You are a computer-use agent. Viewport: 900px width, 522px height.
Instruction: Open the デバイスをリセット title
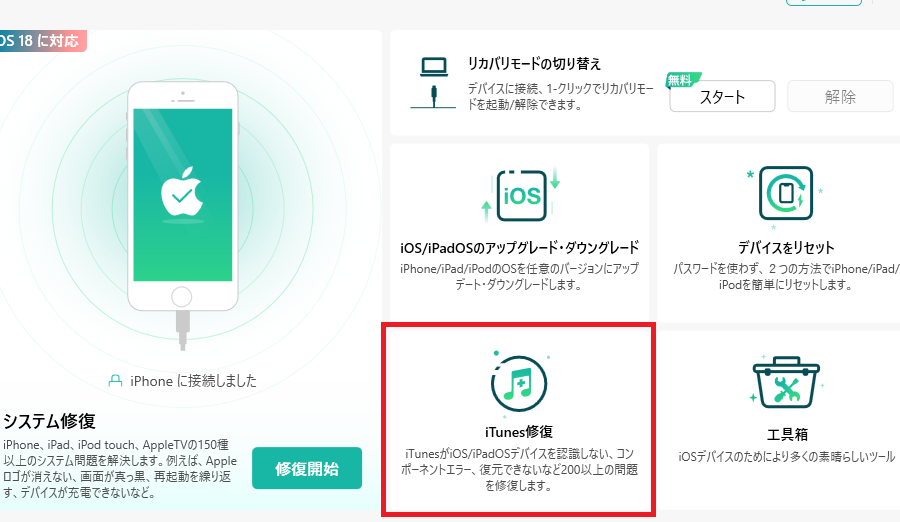[785, 247]
